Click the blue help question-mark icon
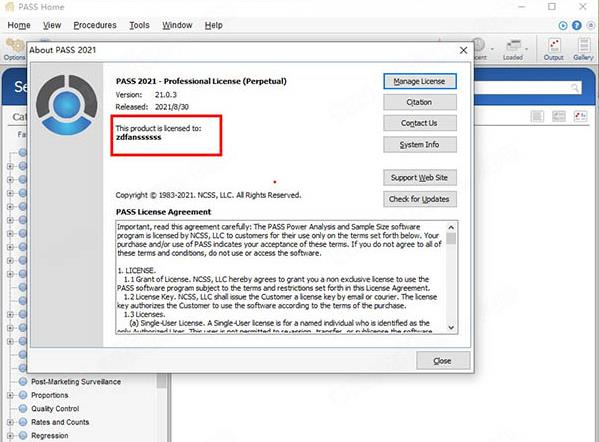 pyautogui.click(x=577, y=25)
